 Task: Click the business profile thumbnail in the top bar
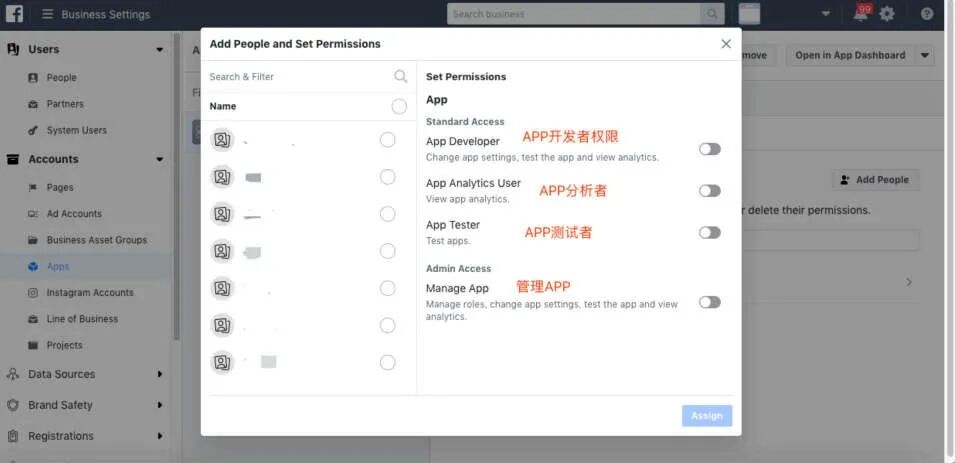point(749,14)
